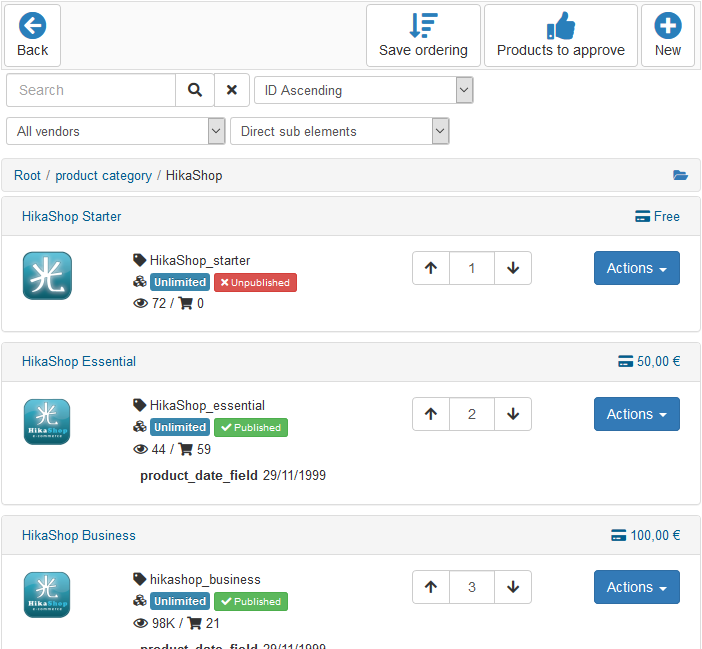Click Unlimited stock badge of HikaShop_essential

click(180, 427)
